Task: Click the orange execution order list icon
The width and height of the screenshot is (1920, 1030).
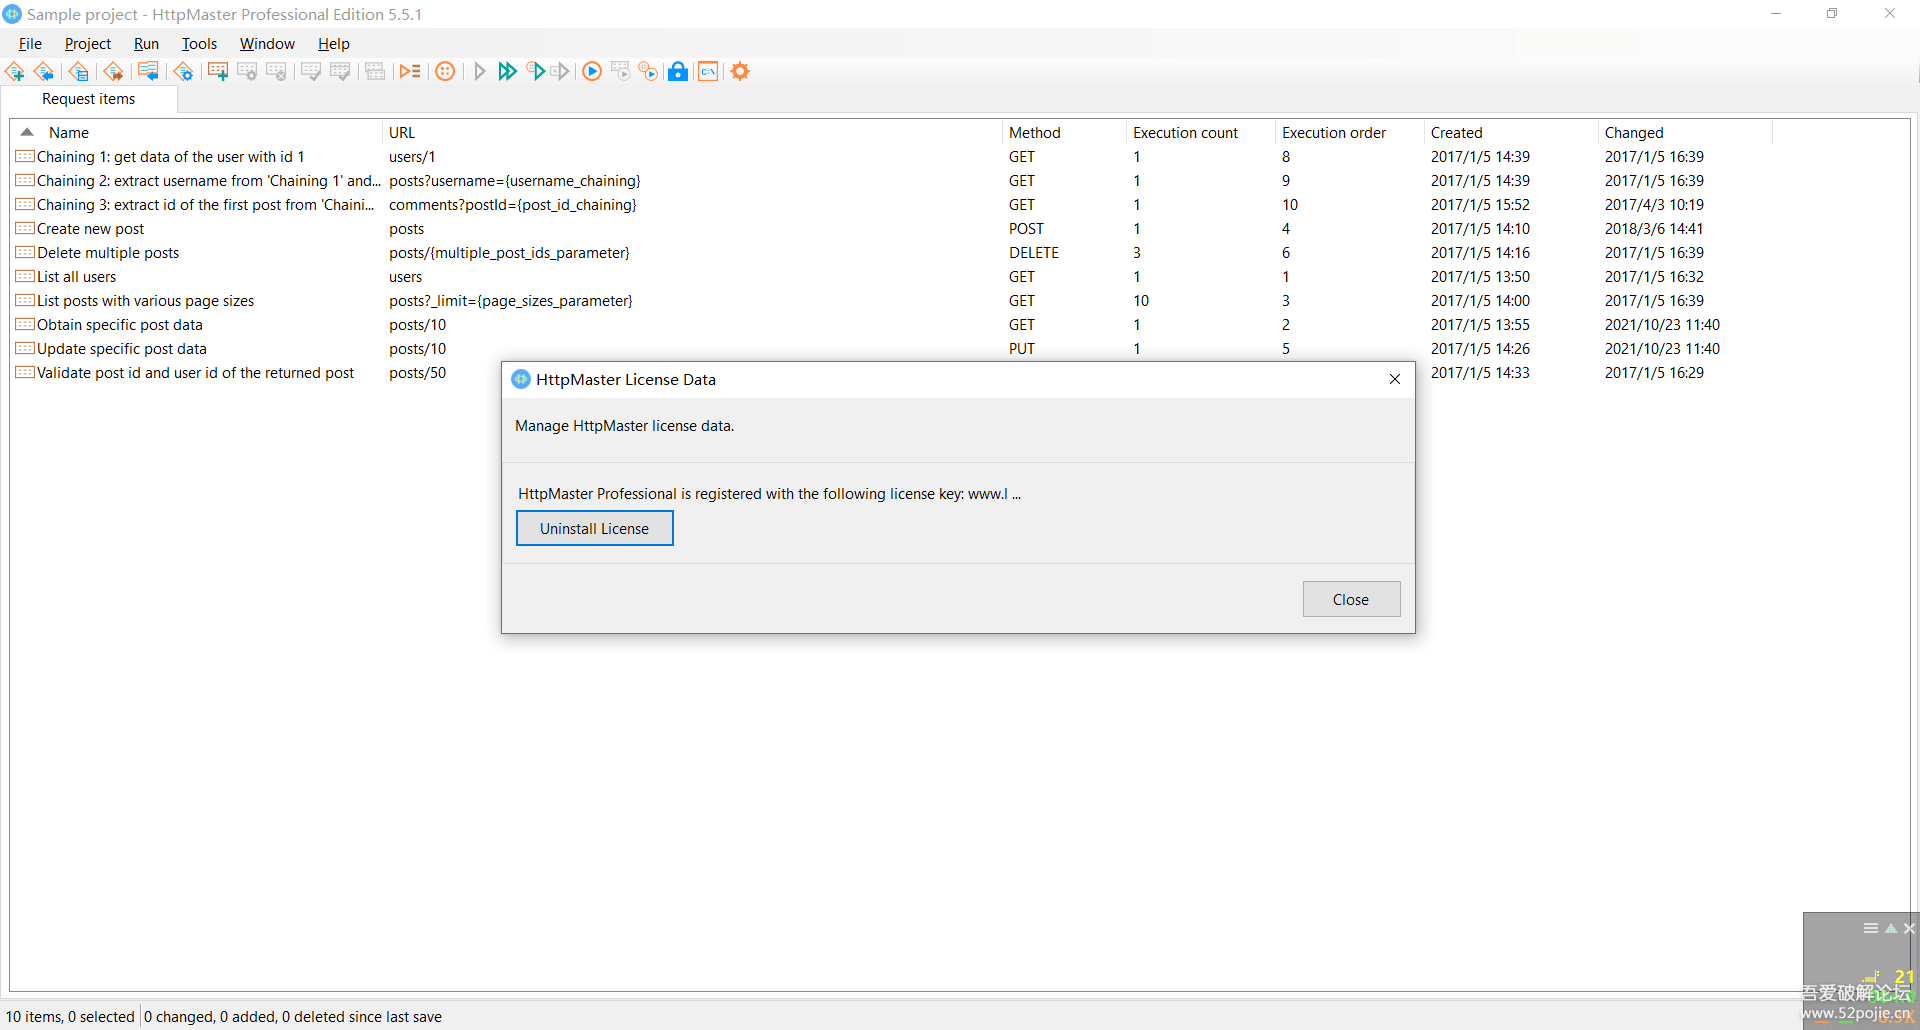Action: 410,72
